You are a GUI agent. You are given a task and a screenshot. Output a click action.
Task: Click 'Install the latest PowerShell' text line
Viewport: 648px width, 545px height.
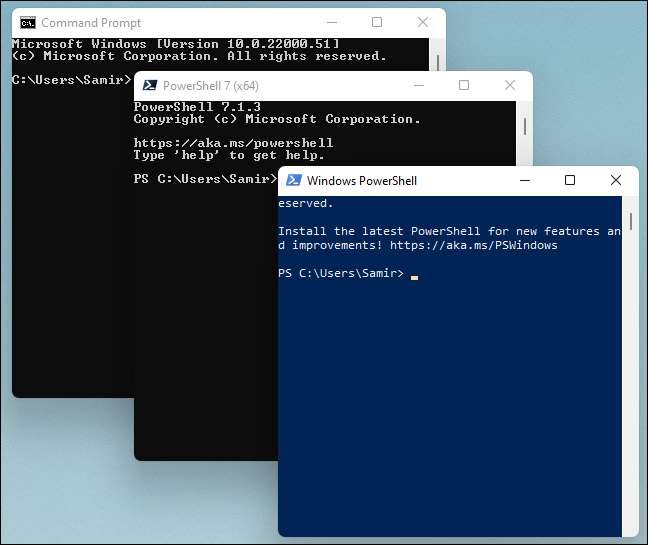tap(450, 231)
